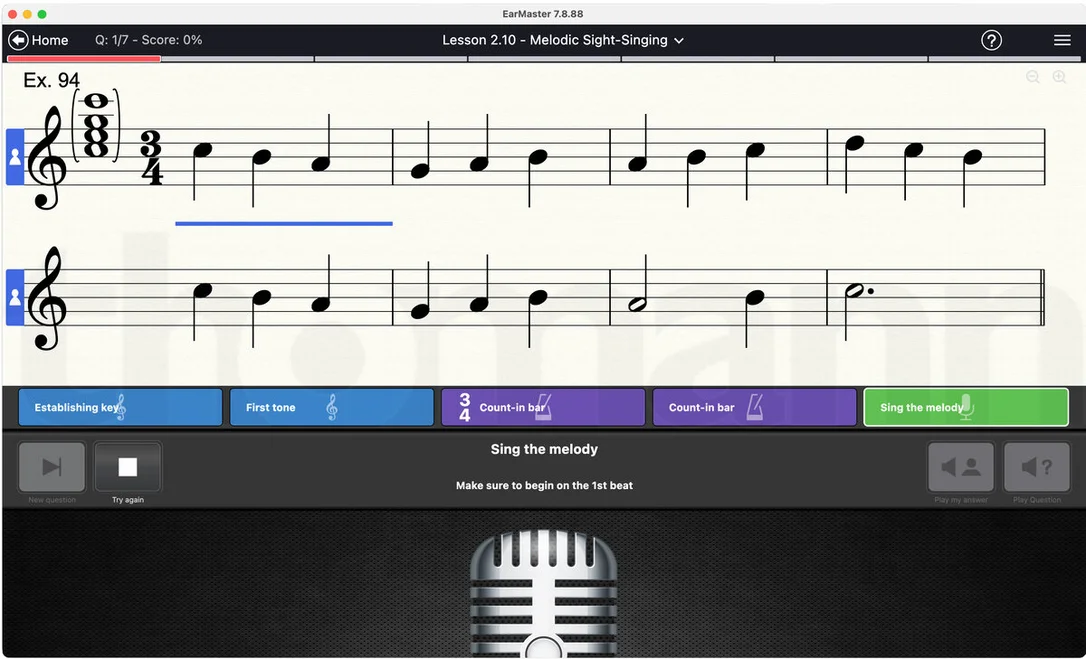Go back with the Home arrow icon
1086x659 pixels.
pyautogui.click(x=18, y=40)
